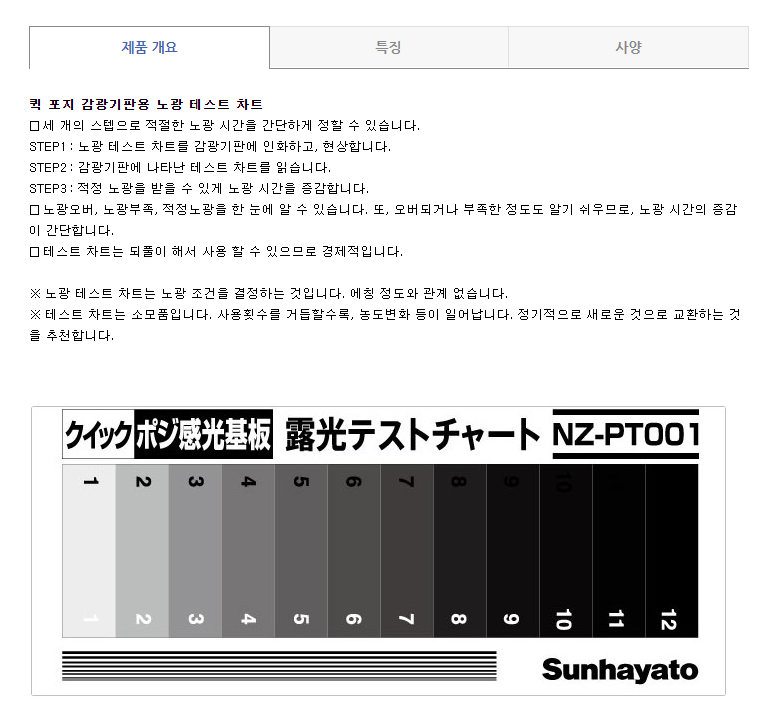This screenshot has height=713, width=783.
Task: Click the step 10 black strip
Action: point(565,550)
